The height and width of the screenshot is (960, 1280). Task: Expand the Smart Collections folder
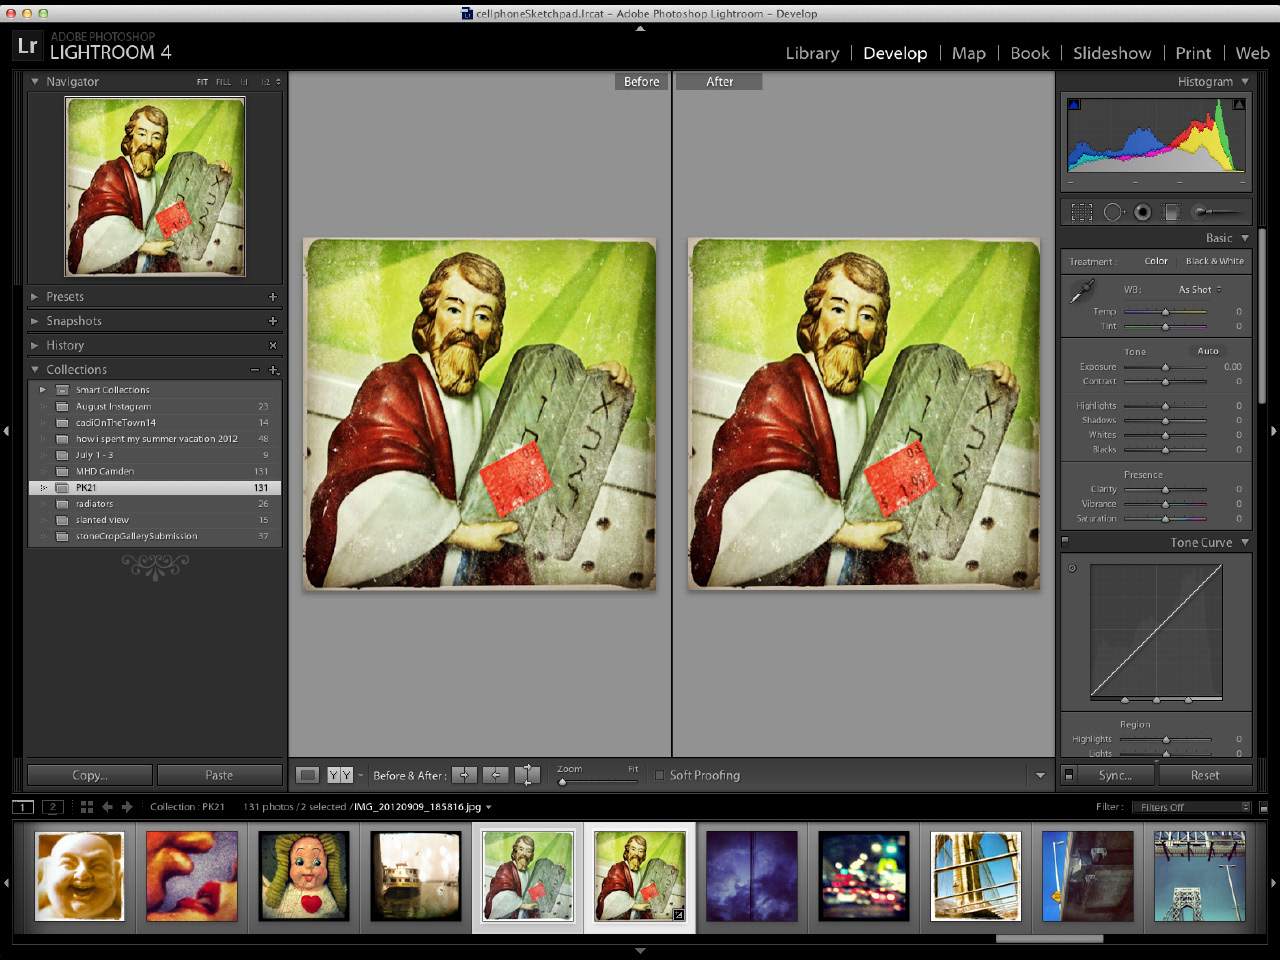click(x=43, y=390)
